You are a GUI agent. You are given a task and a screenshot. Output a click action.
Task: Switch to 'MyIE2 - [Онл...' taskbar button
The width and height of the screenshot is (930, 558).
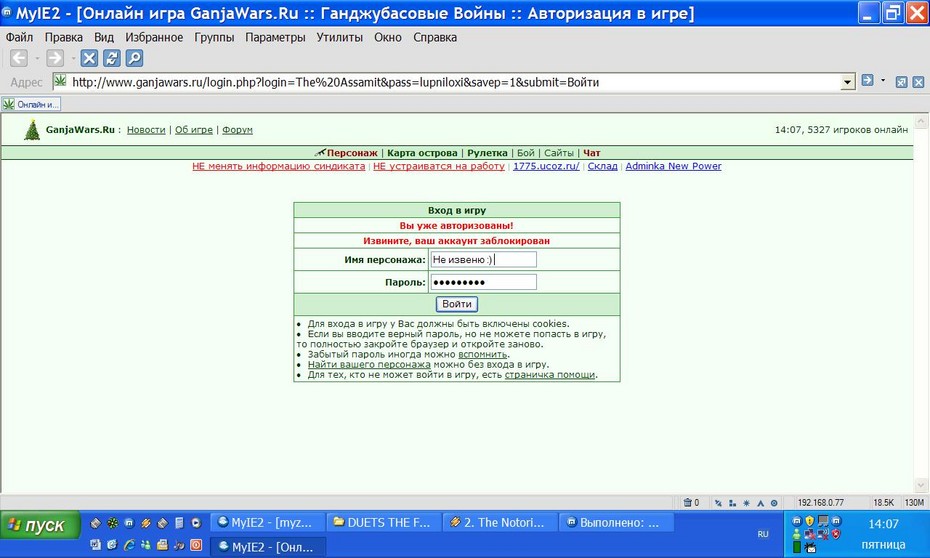pyautogui.click(x=268, y=547)
